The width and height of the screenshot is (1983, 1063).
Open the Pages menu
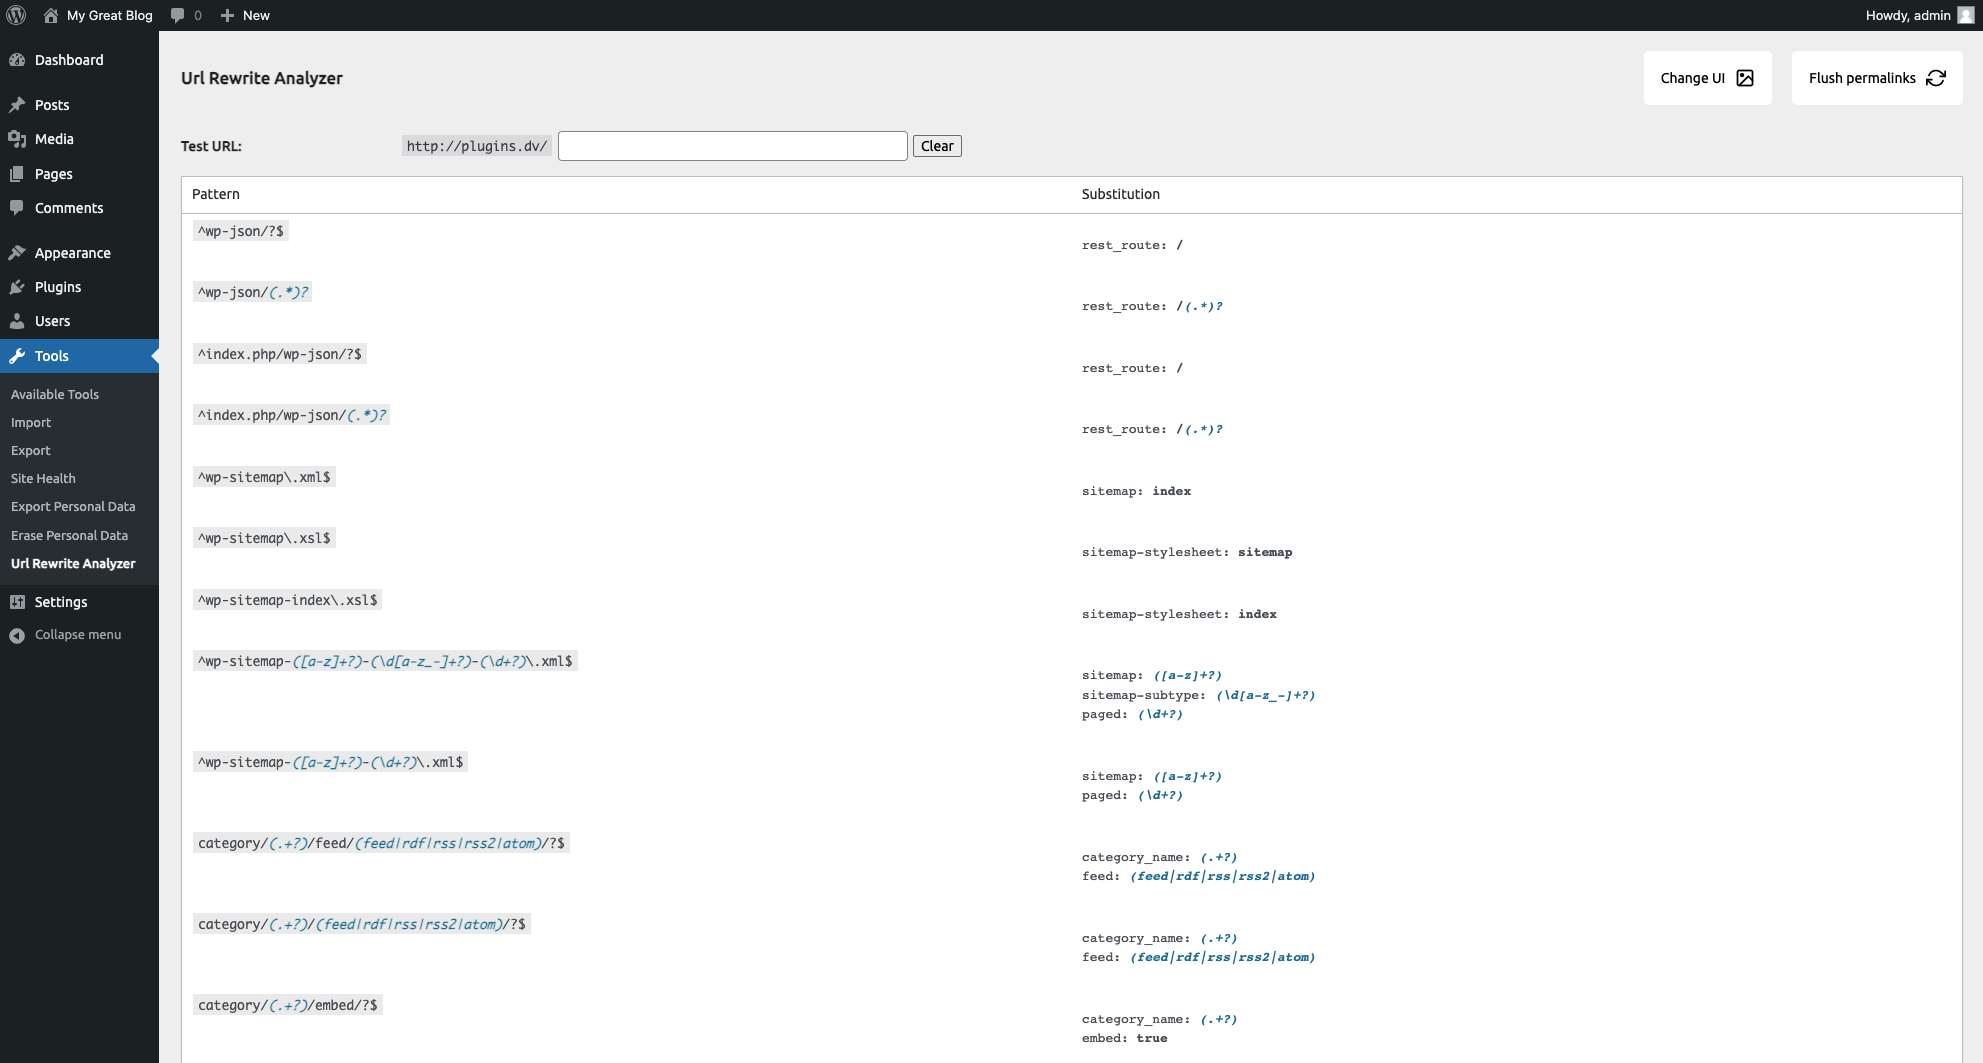(x=79, y=174)
